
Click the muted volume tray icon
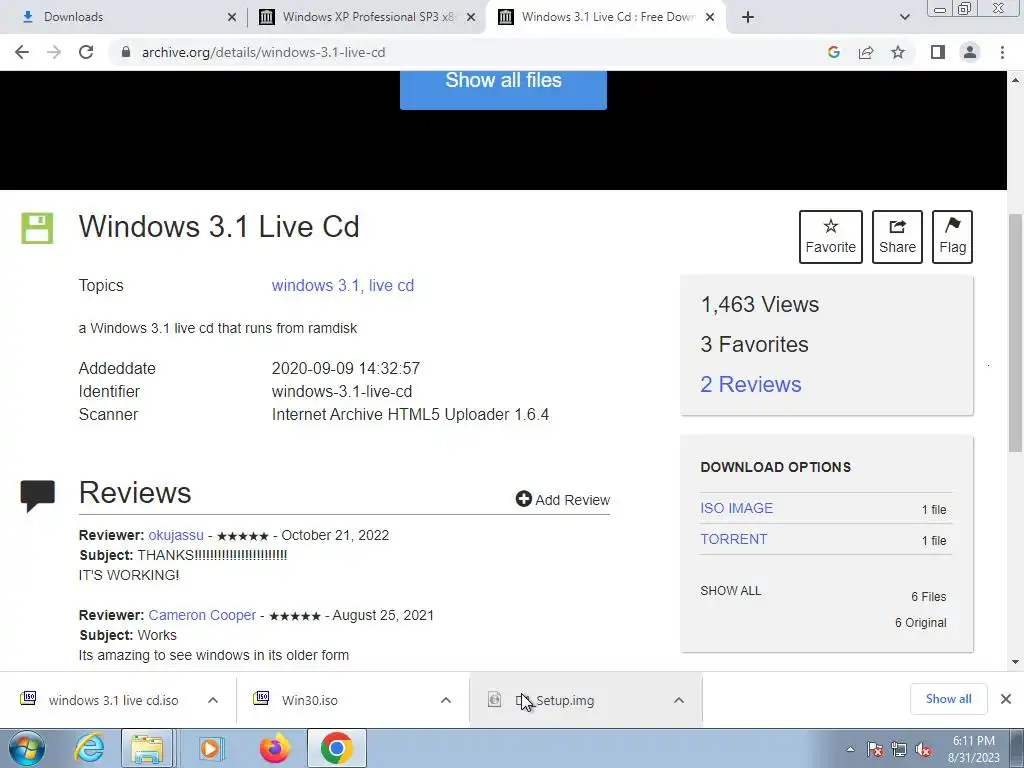(923, 749)
